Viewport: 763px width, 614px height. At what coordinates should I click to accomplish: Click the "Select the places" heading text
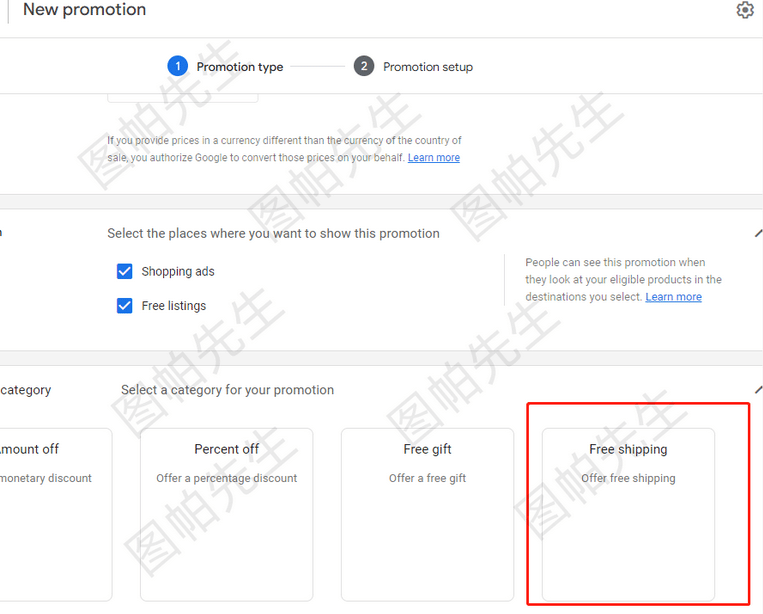(273, 233)
